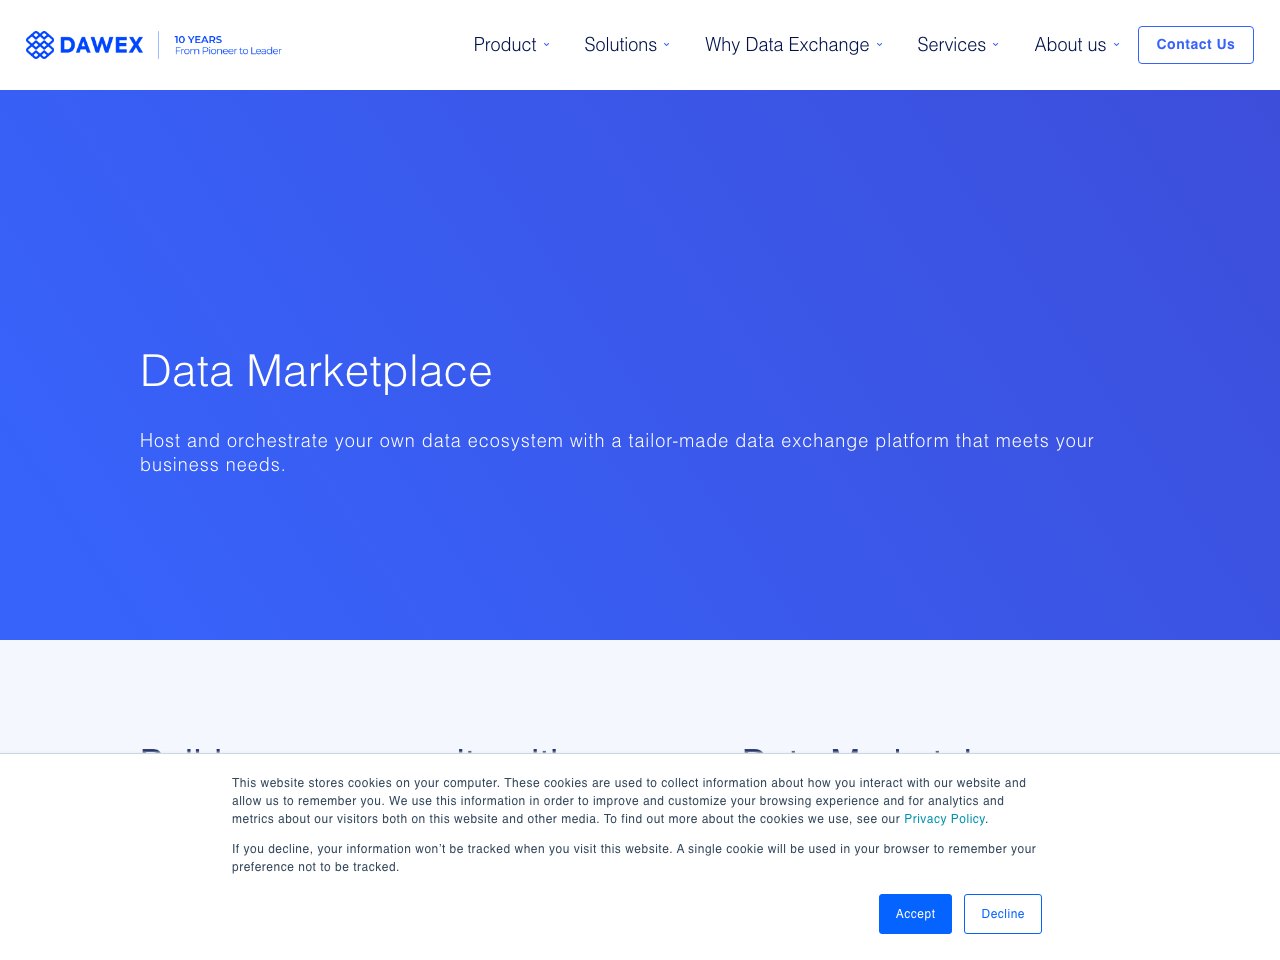Screen dimensions: 1280x960
Task: Open the Product menu
Action: coord(505,44)
